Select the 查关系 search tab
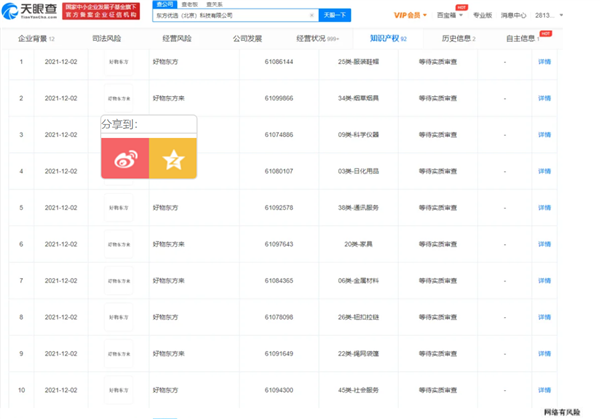600x419 pixels. [214, 4]
